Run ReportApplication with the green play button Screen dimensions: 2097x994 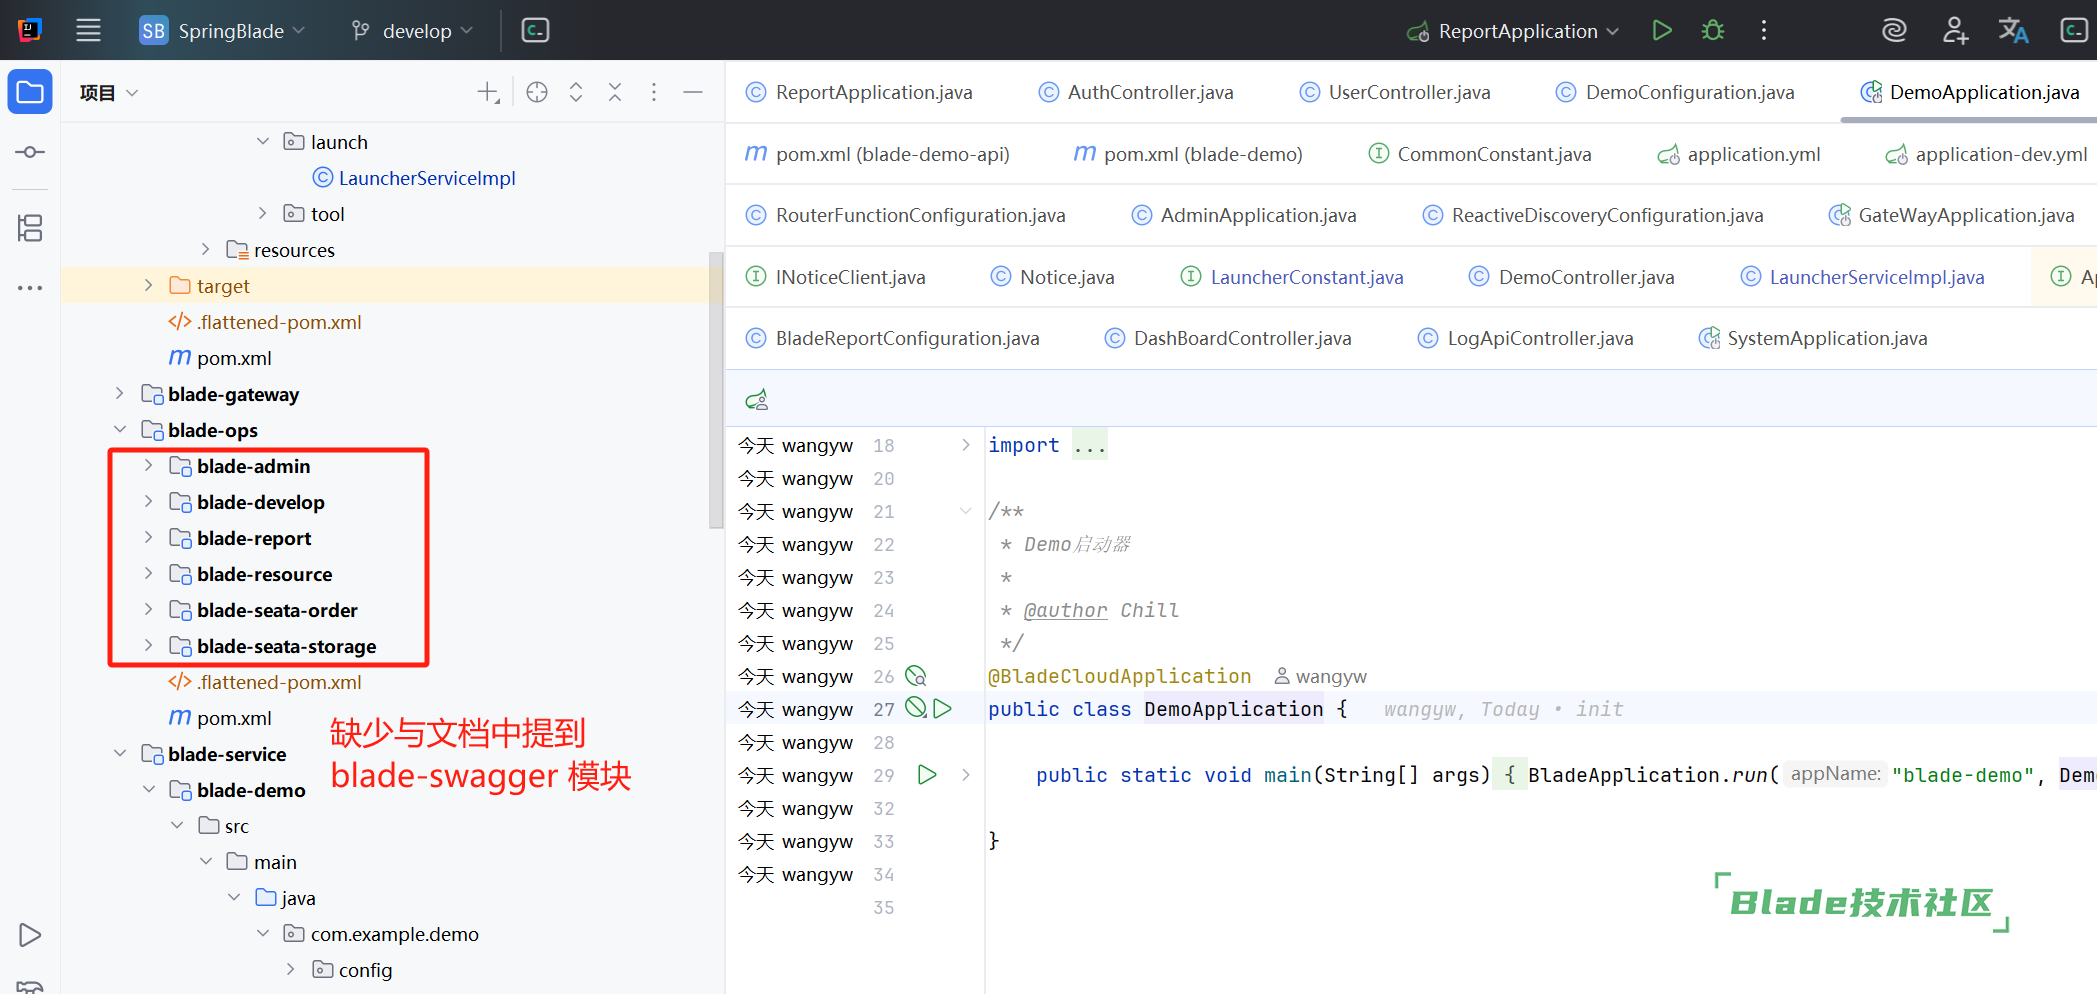pos(1662,31)
